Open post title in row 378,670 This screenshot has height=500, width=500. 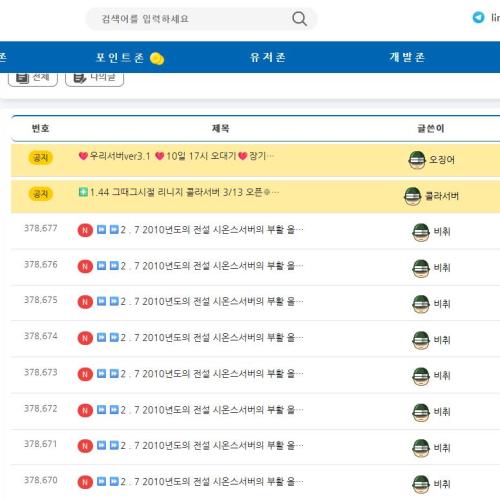click(200, 482)
